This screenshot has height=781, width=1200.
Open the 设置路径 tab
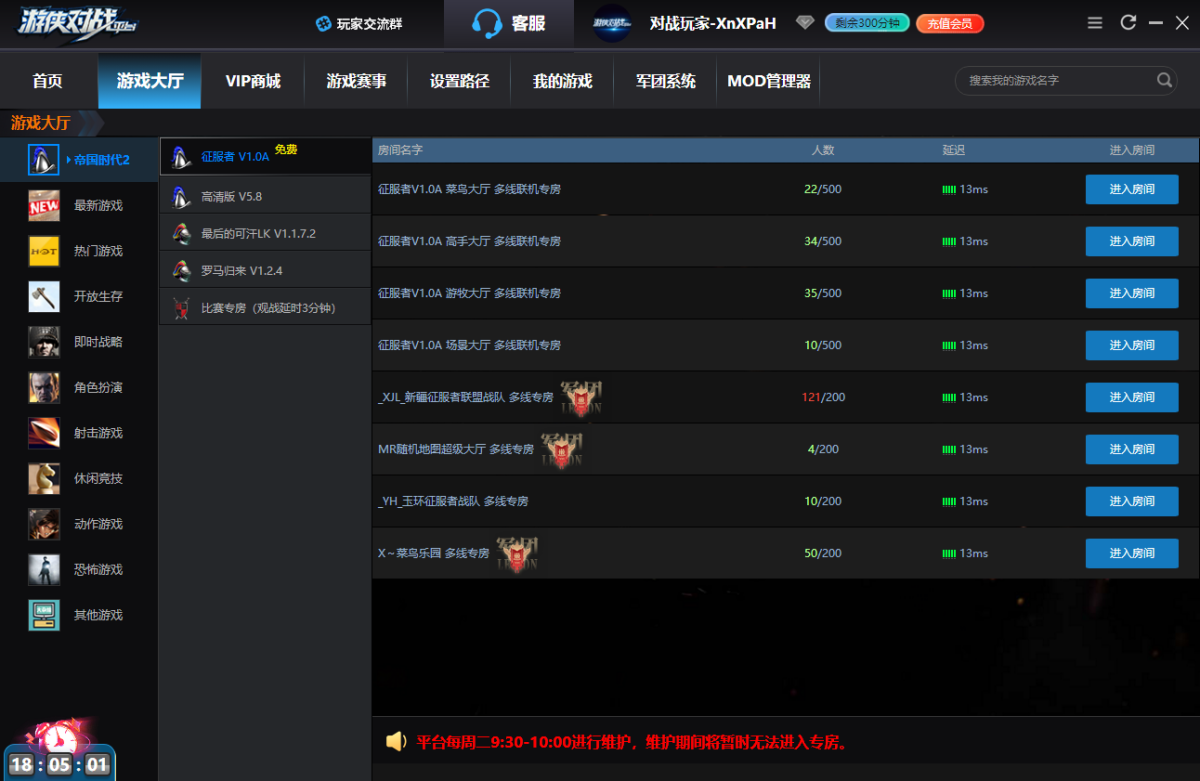coord(459,81)
